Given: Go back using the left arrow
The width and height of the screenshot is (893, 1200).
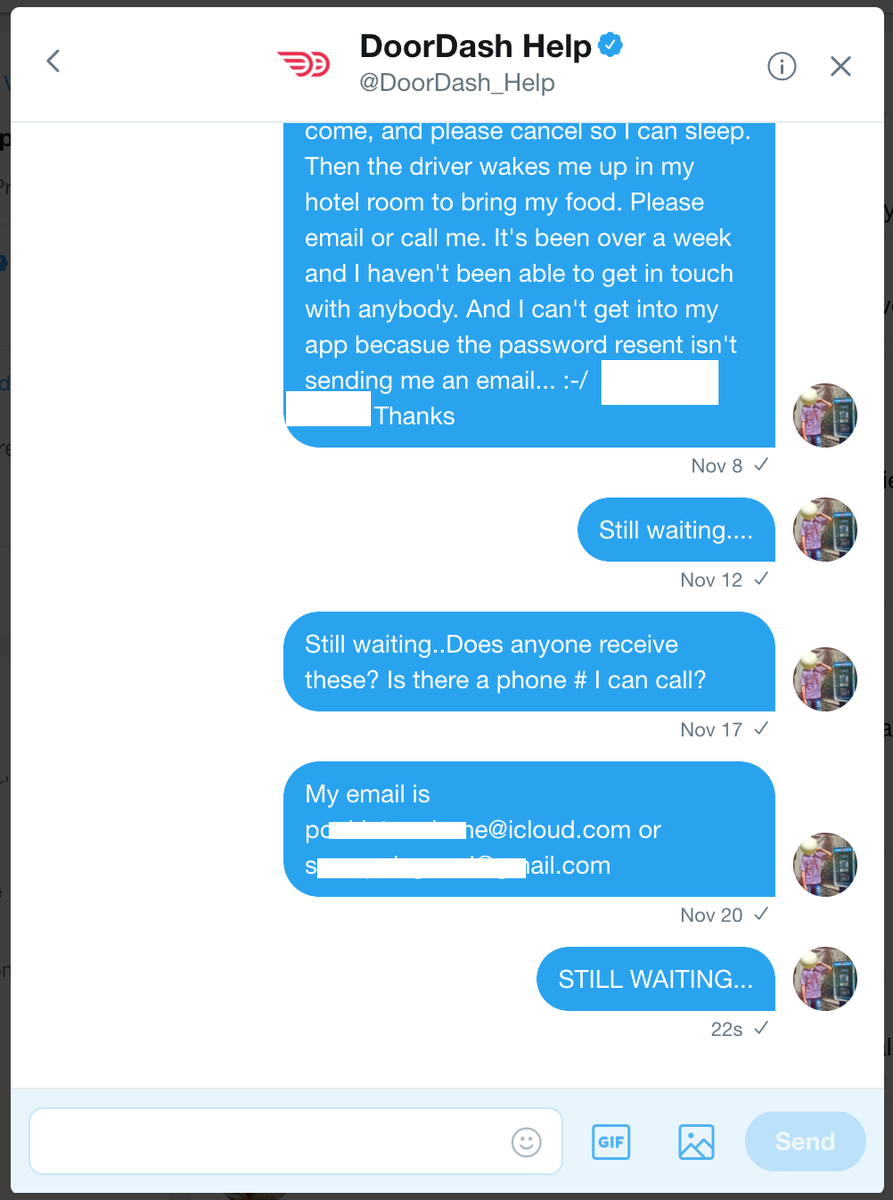Looking at the screenshot, I should coord(54,62).
